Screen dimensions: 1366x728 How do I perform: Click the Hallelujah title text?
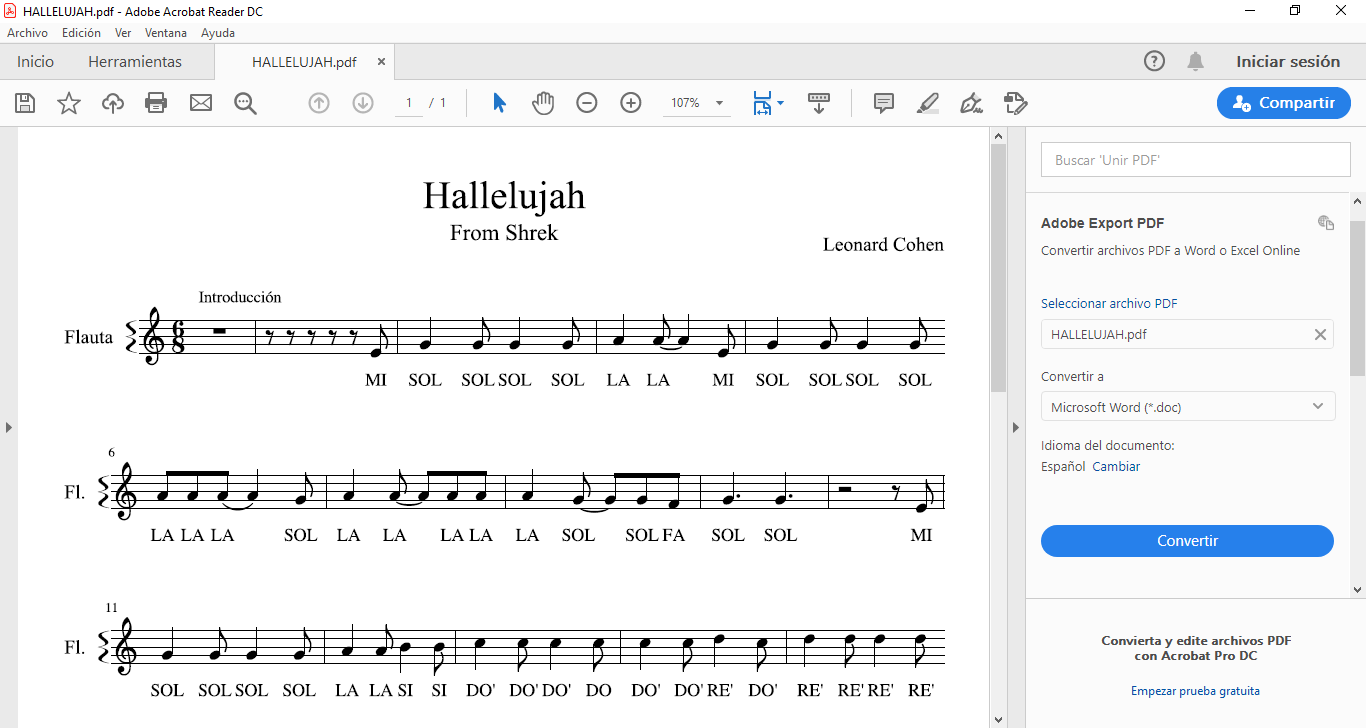504,195
